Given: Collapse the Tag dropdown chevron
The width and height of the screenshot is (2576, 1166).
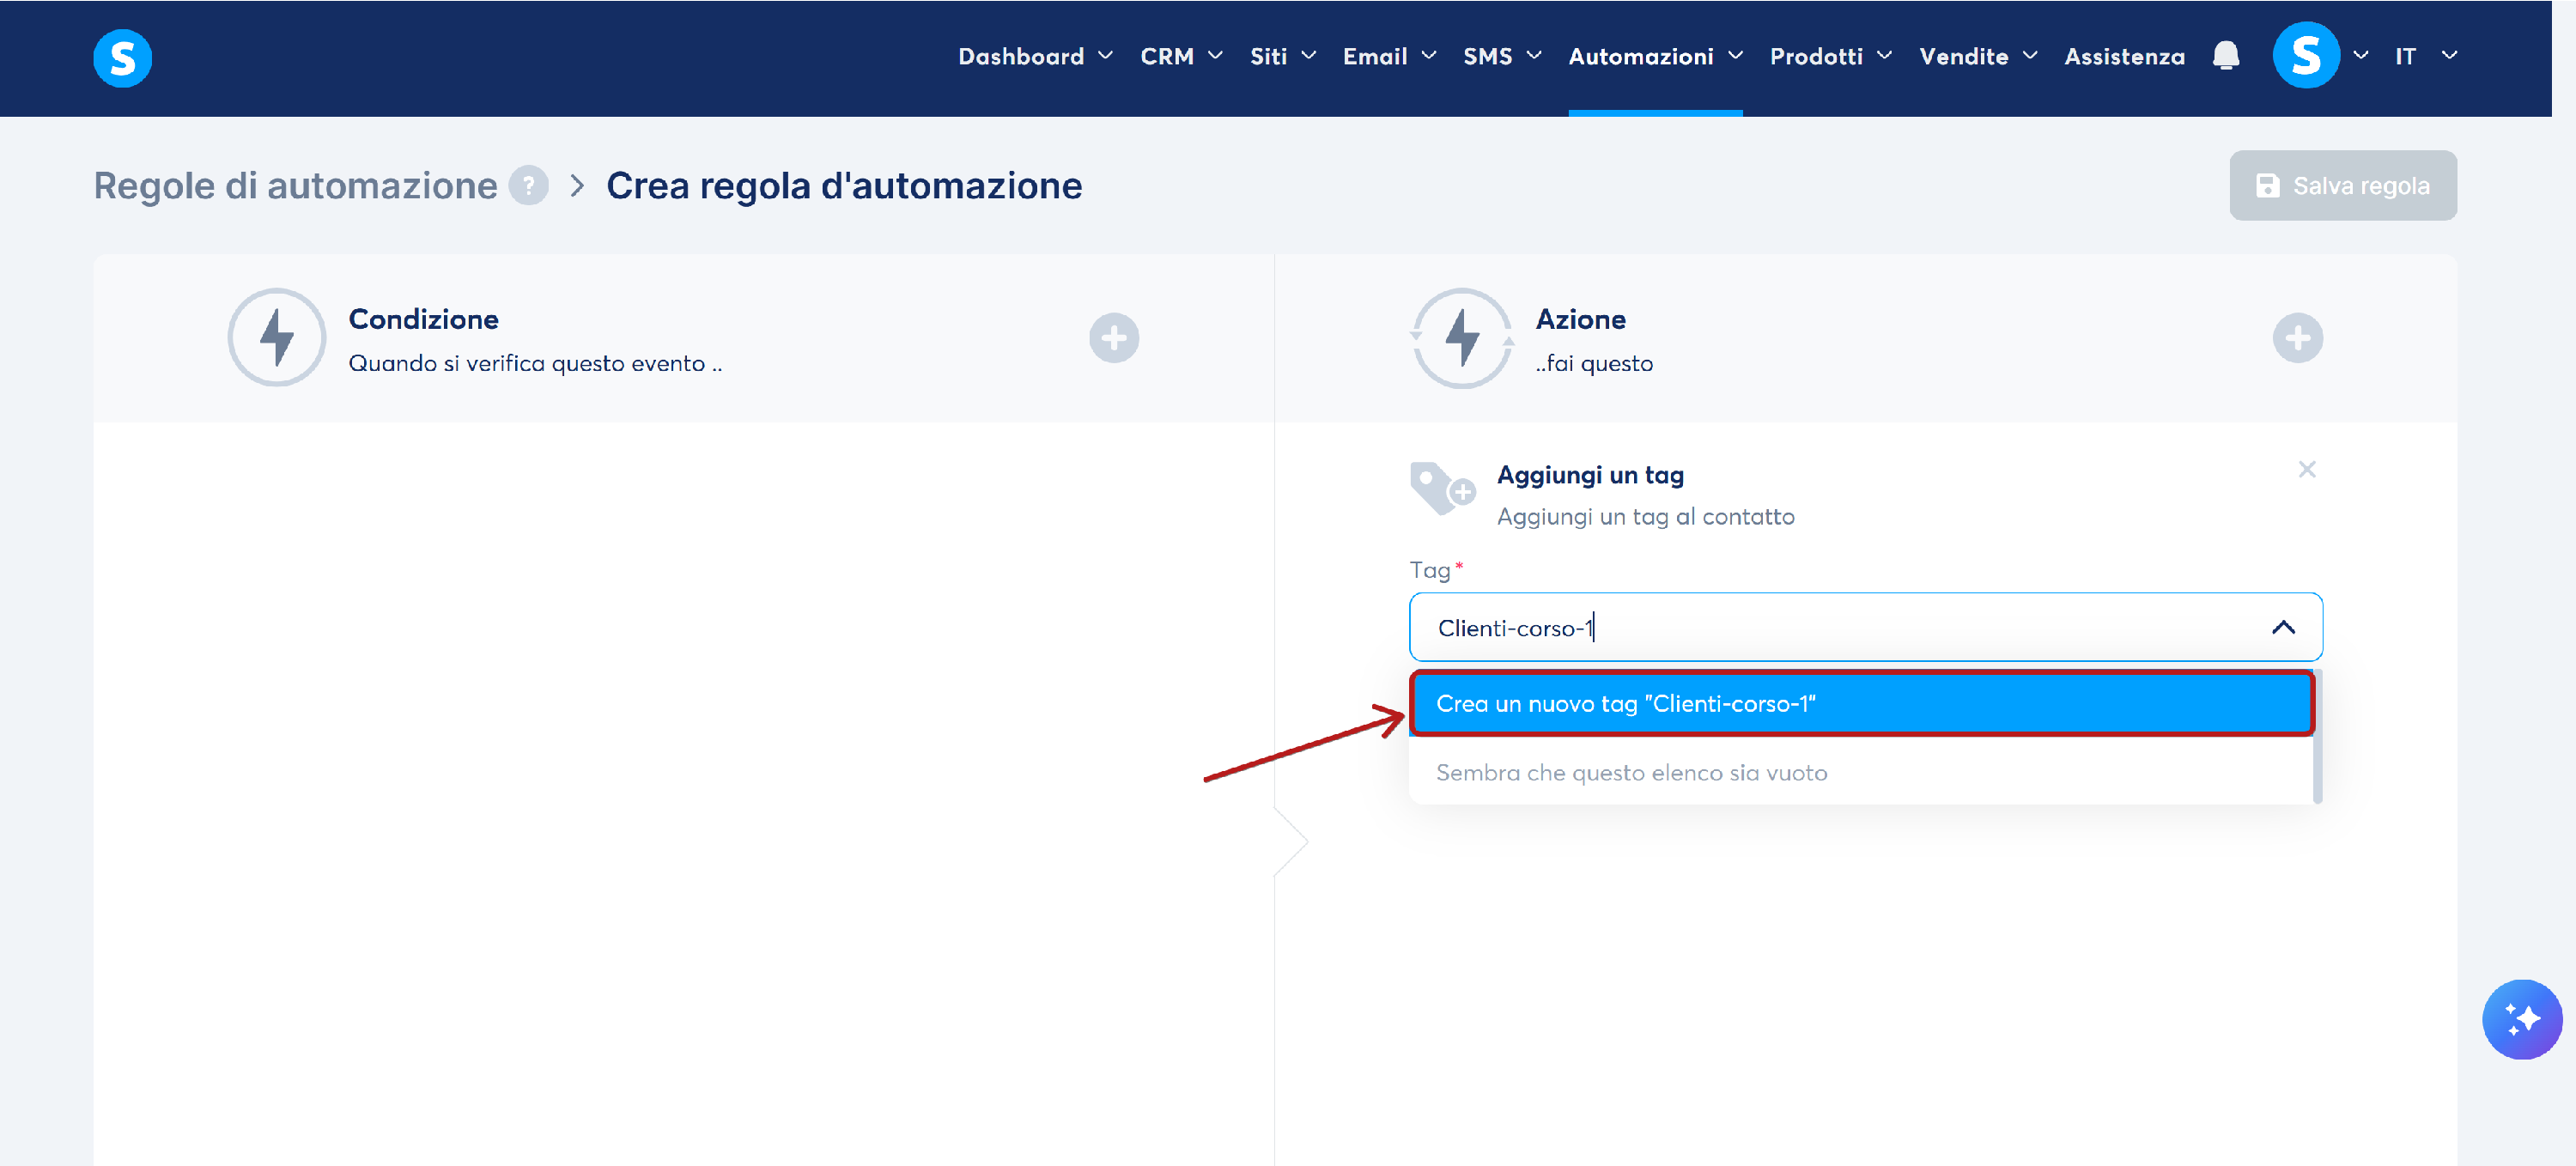Looking at the screenshot, I should pyautogui.click(x=2282, y=627).
